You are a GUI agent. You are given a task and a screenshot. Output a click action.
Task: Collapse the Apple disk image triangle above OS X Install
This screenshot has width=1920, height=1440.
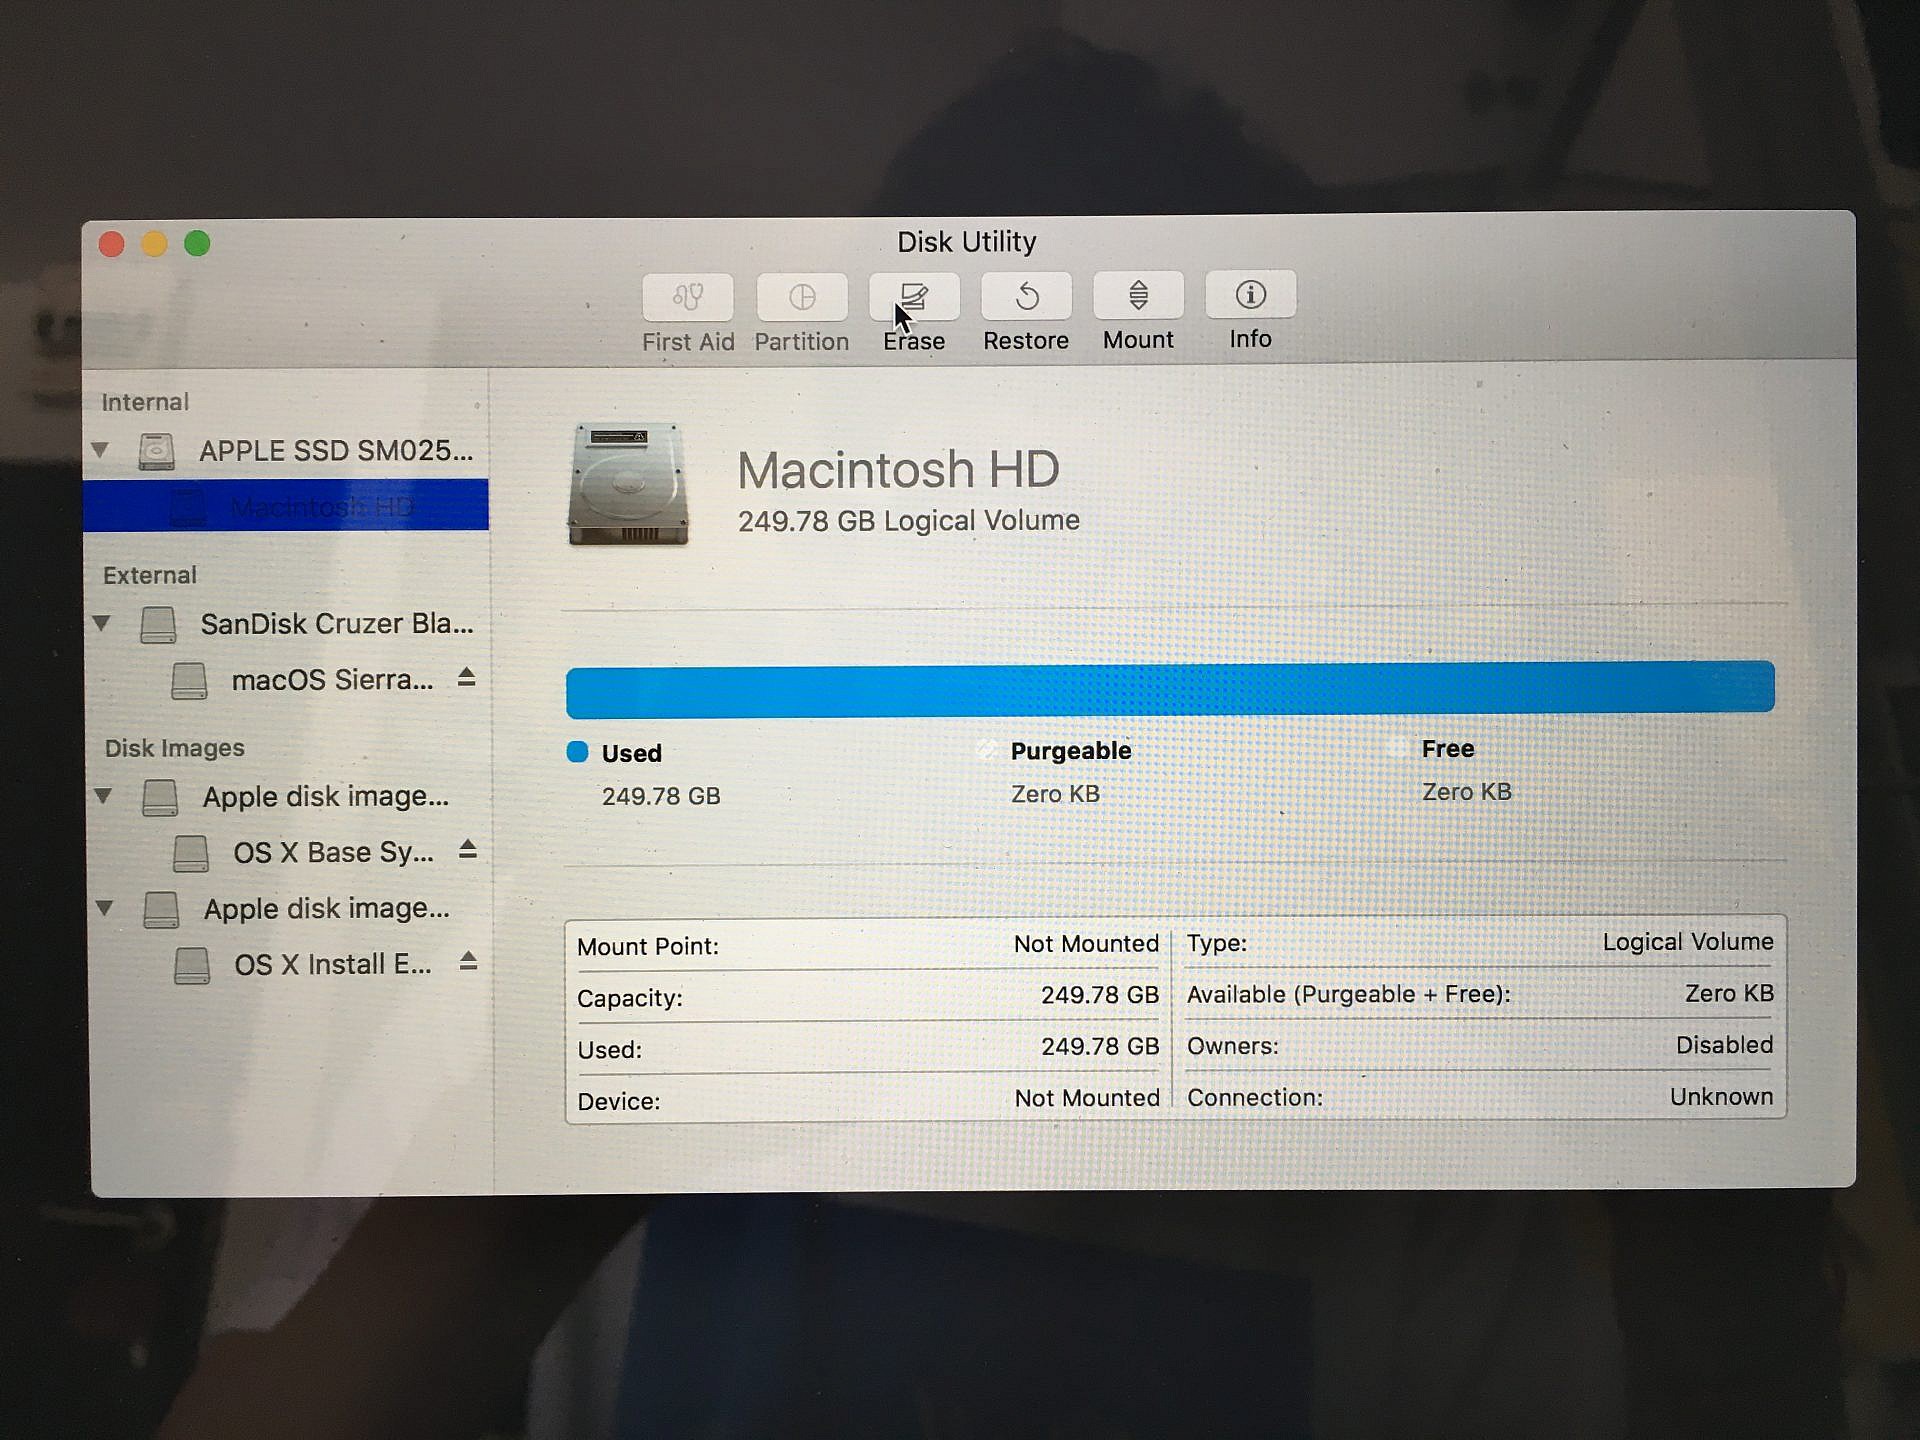coord(104,908)
